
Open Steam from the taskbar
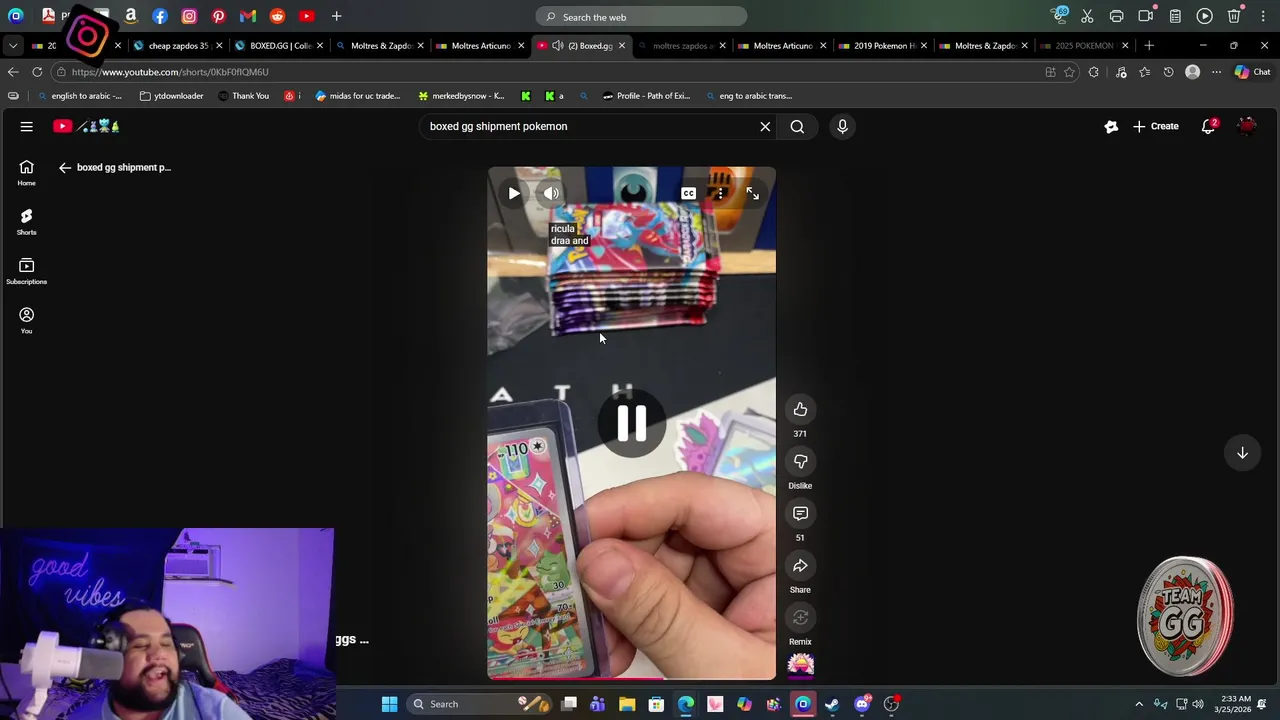[832, 704]
